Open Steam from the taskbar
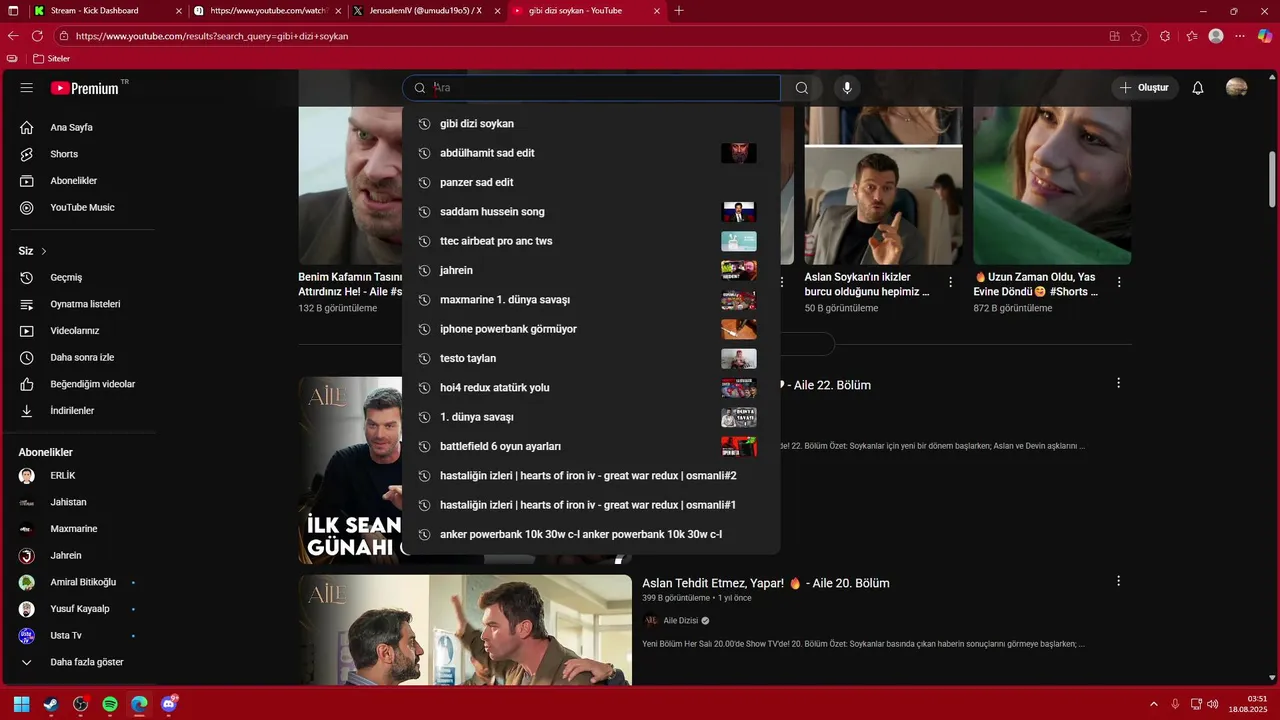The width and height of the screenshot is (1280, 720). (51, 704)
